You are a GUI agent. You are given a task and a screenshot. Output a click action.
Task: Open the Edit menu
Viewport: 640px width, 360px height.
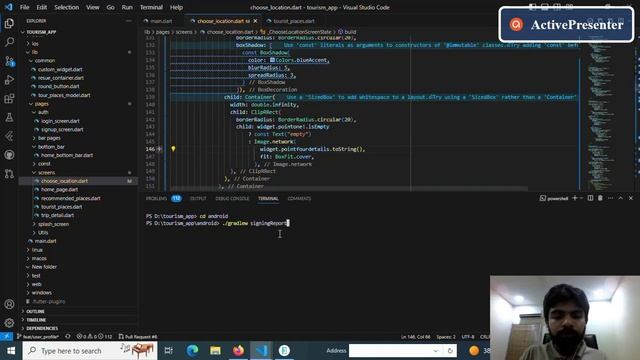[42, 7]
